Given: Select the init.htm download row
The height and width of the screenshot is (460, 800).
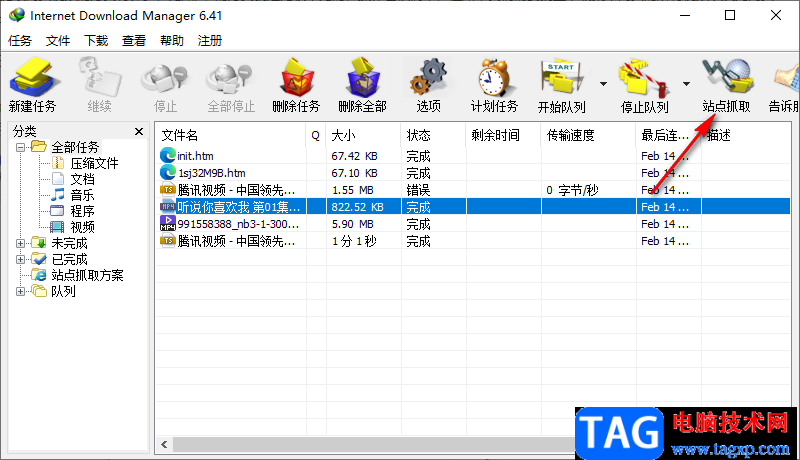Looking at the screenshot, I should coord(473,156).
